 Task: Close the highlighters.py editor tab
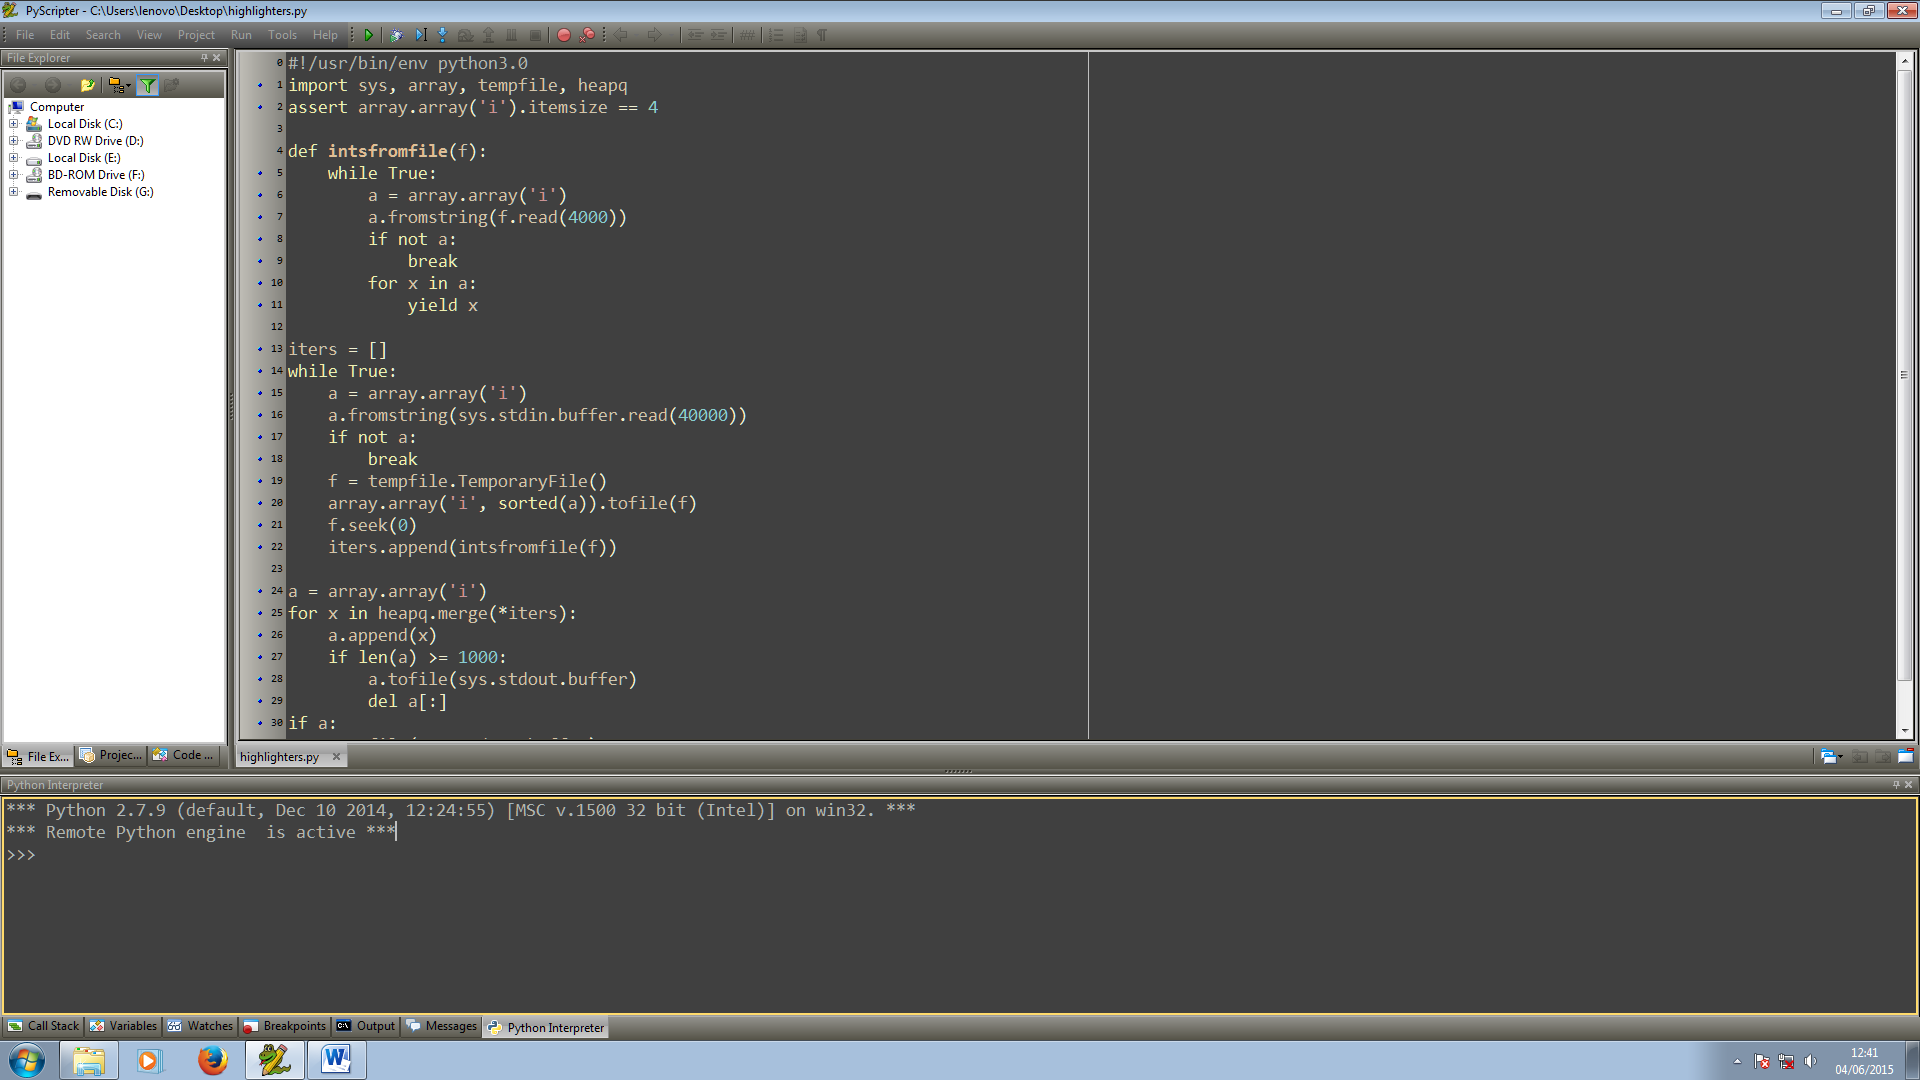tap(337, 757)
